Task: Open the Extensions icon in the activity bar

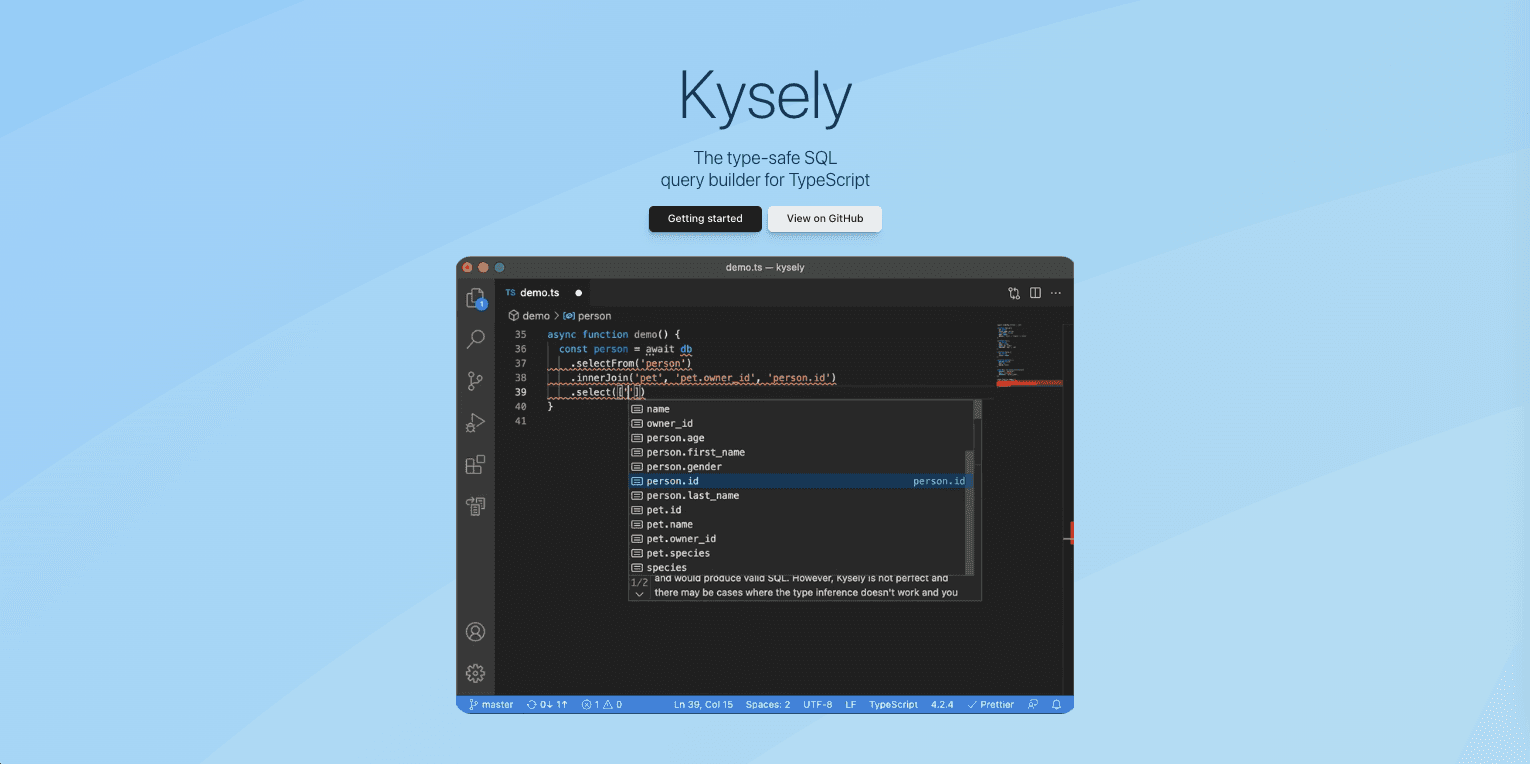Action: point(476,465)
